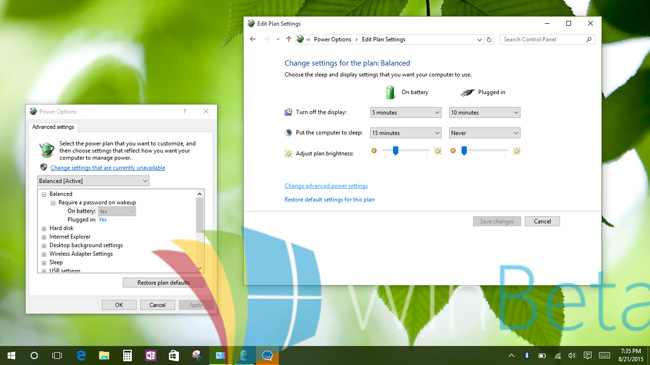Click the battery icon above On battery
Image resolution: width=650 pixels, height=365 pixels.
point(390,92)
